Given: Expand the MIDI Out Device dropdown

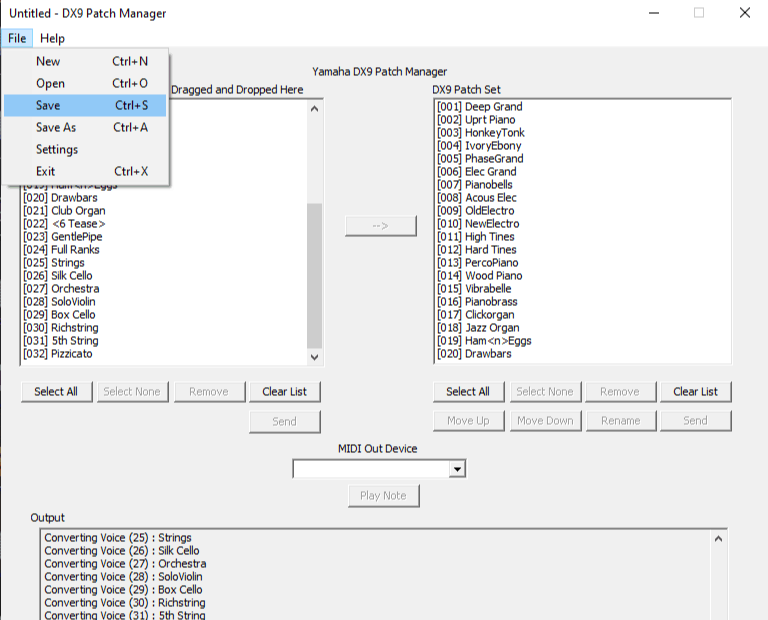Looking at the screenshot, I should (x=457, y=469).
